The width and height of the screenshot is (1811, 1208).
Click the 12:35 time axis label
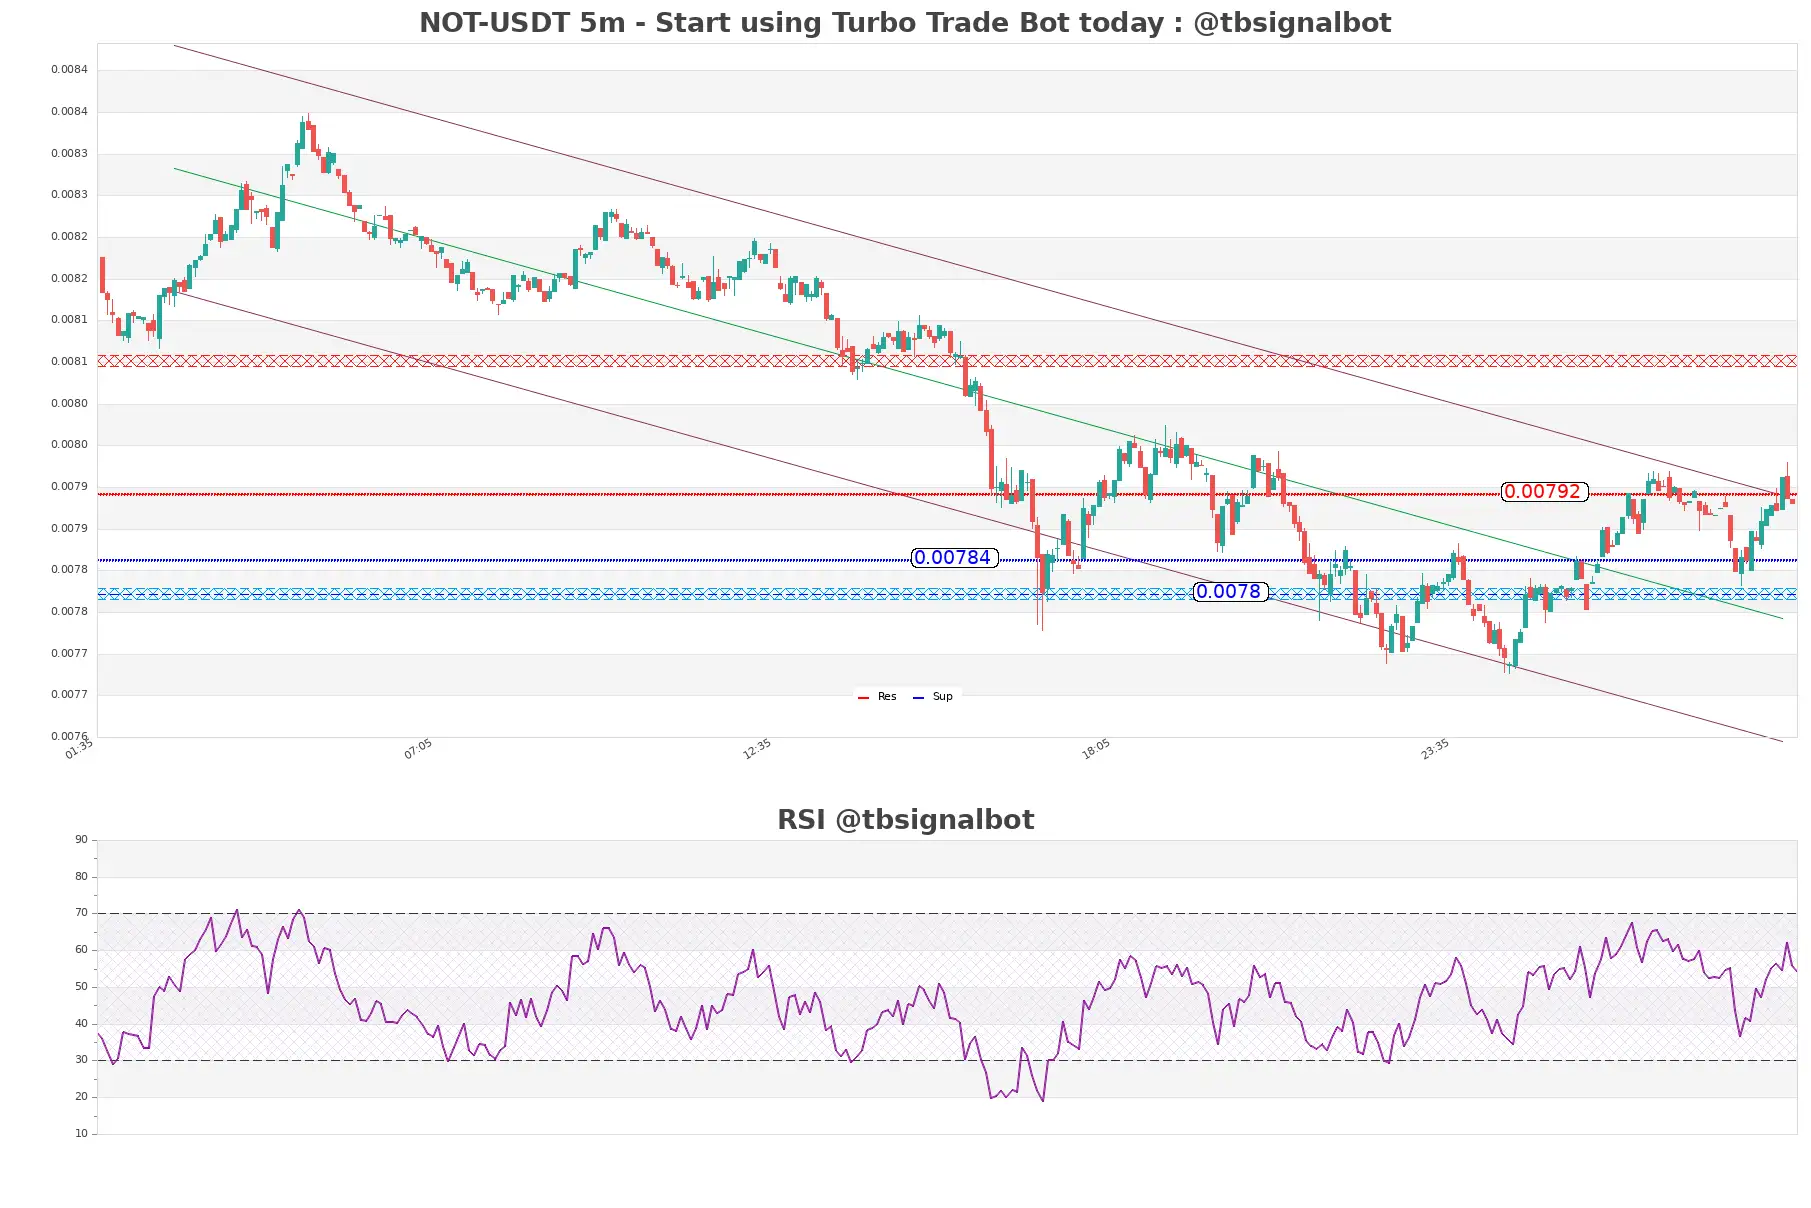(x=757, y=749)
